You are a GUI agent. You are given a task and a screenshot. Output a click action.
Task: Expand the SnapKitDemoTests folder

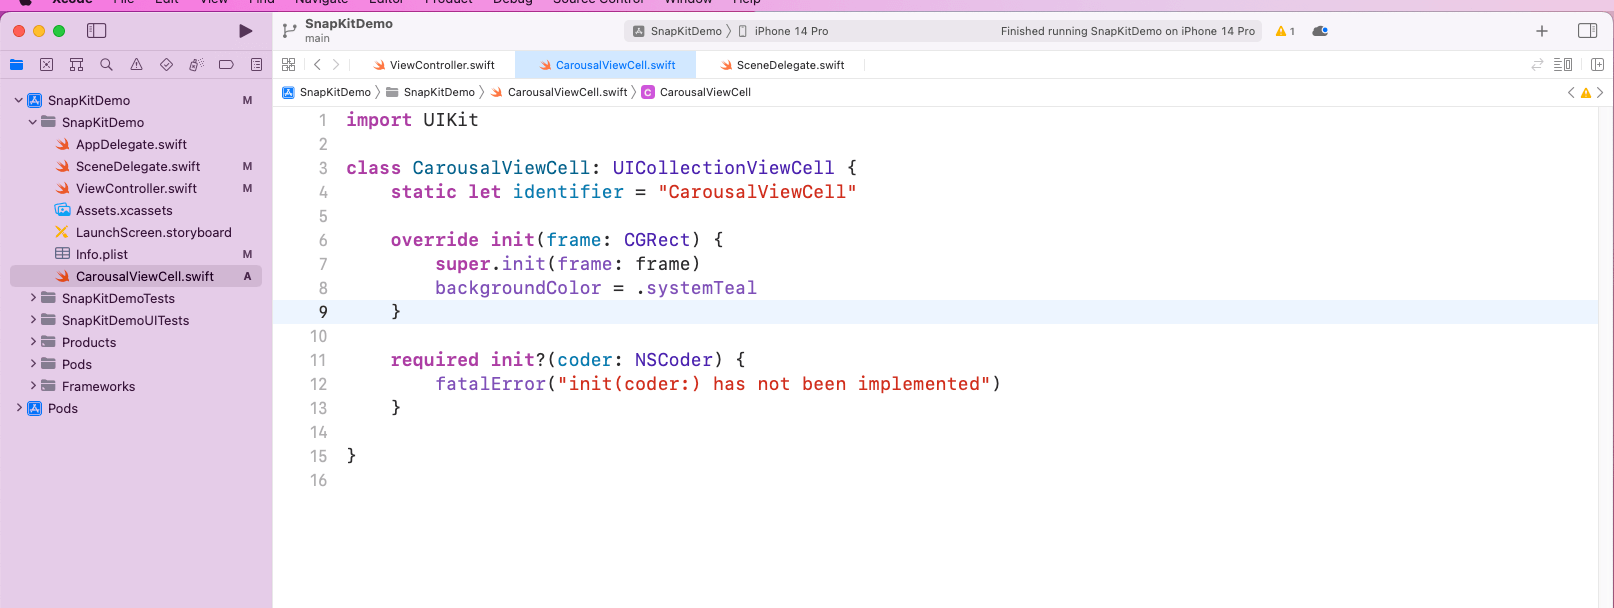33,298
